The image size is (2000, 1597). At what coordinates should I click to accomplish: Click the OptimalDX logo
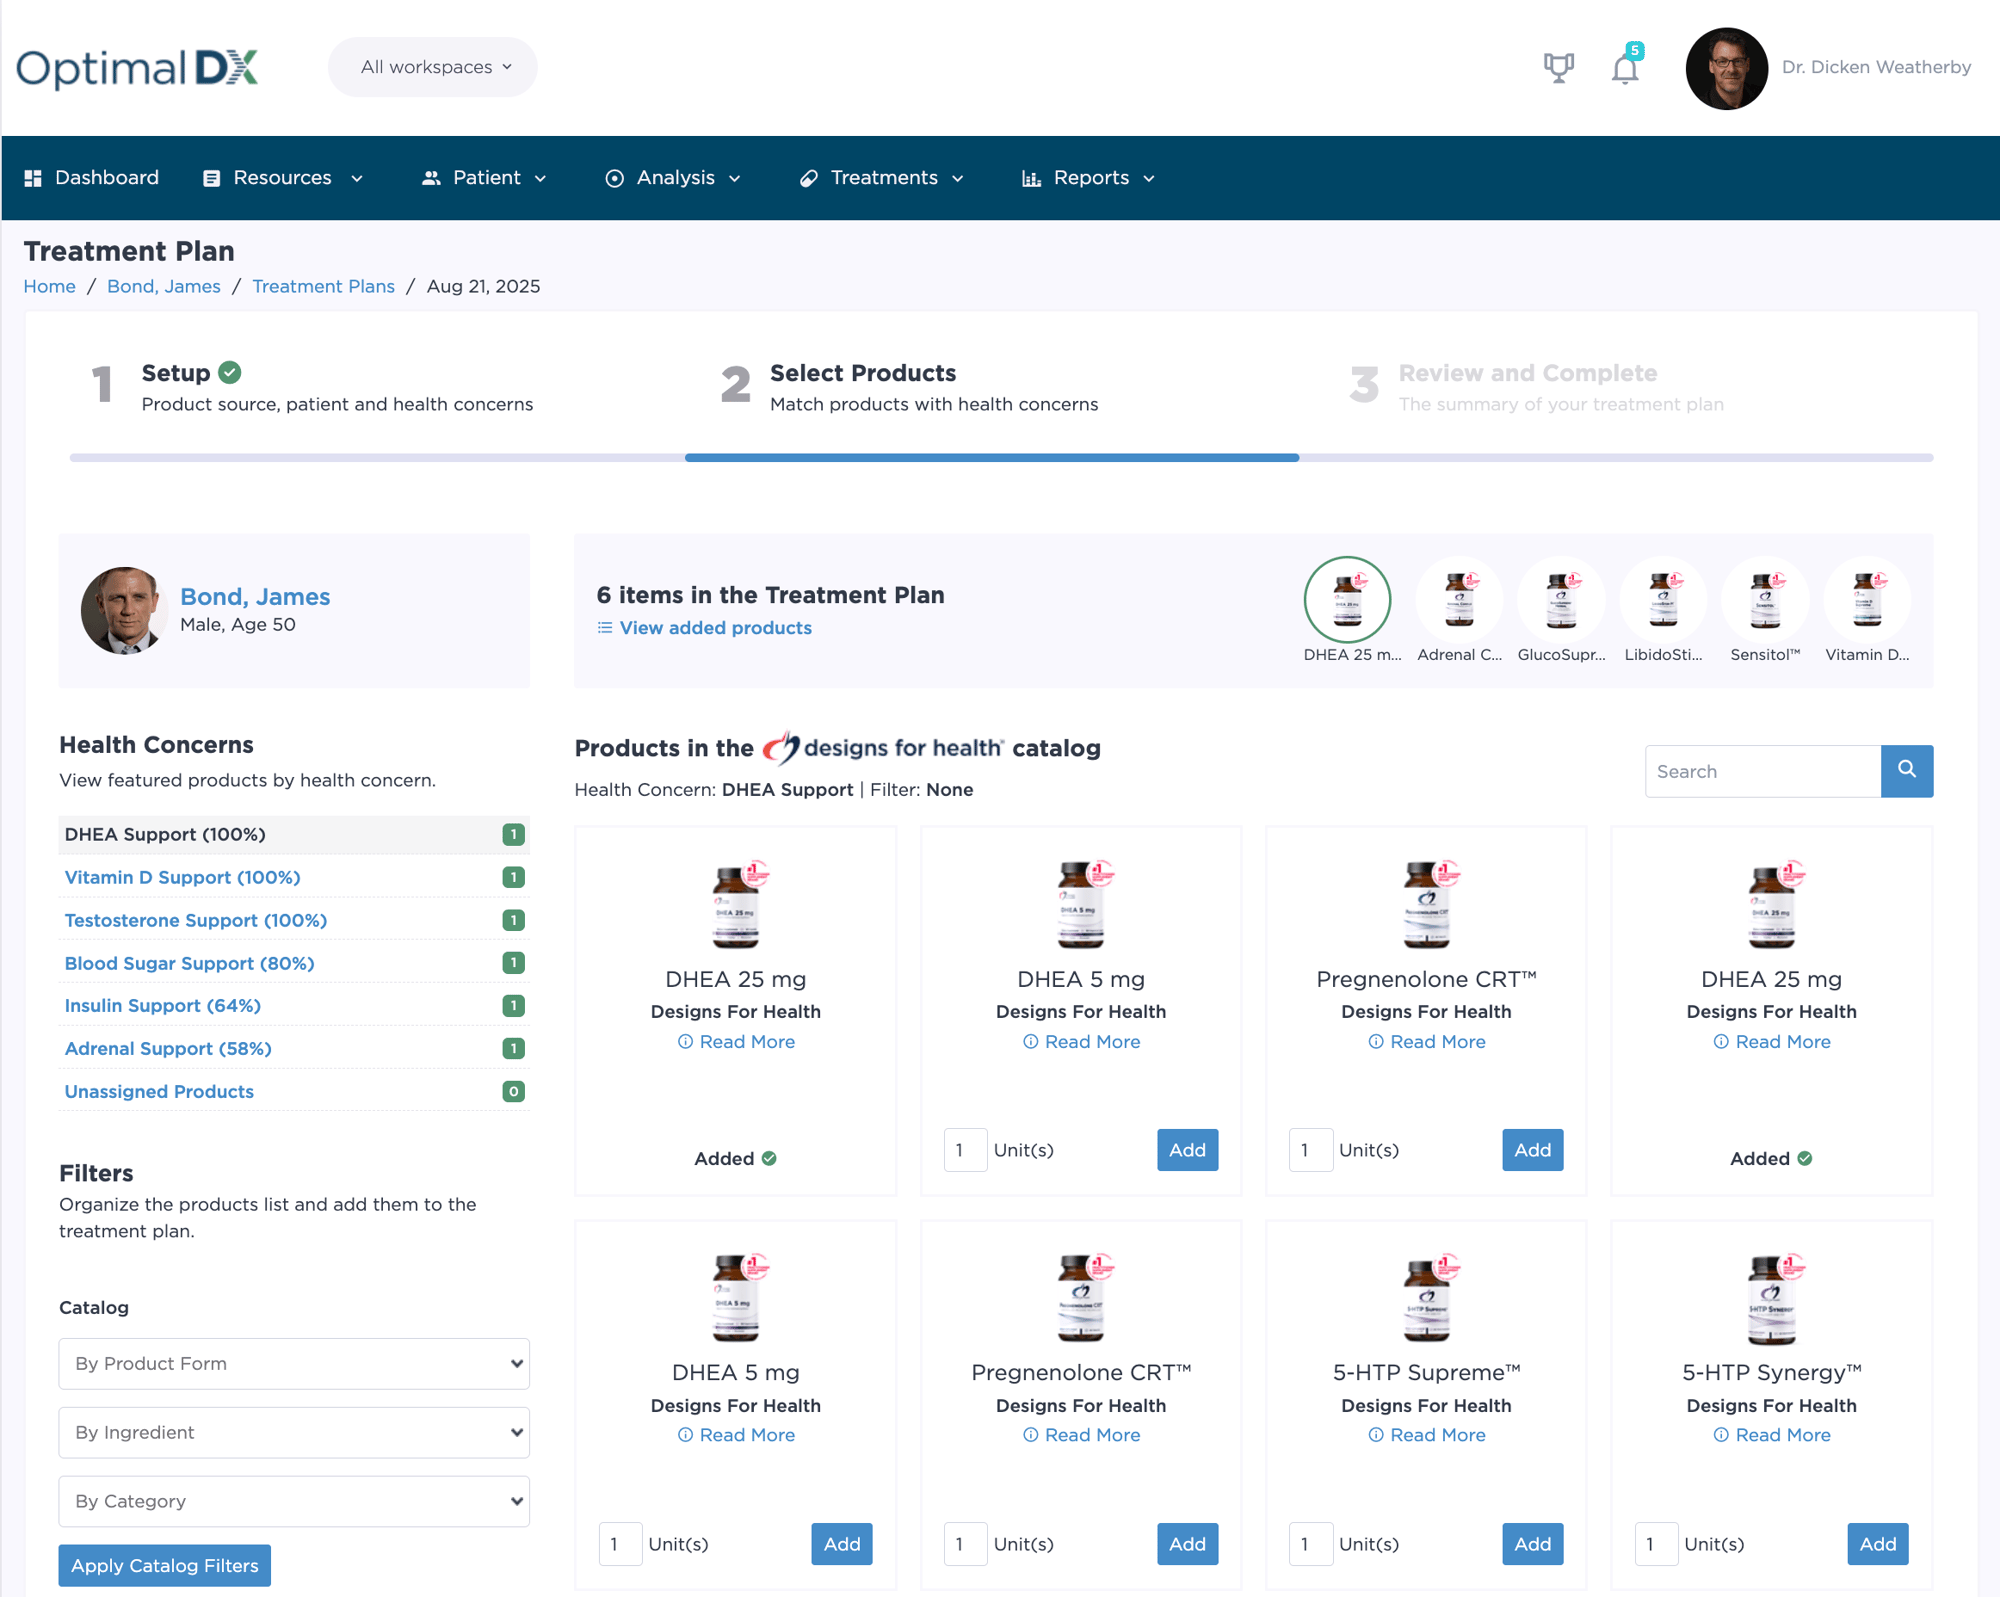pos(137,68)
